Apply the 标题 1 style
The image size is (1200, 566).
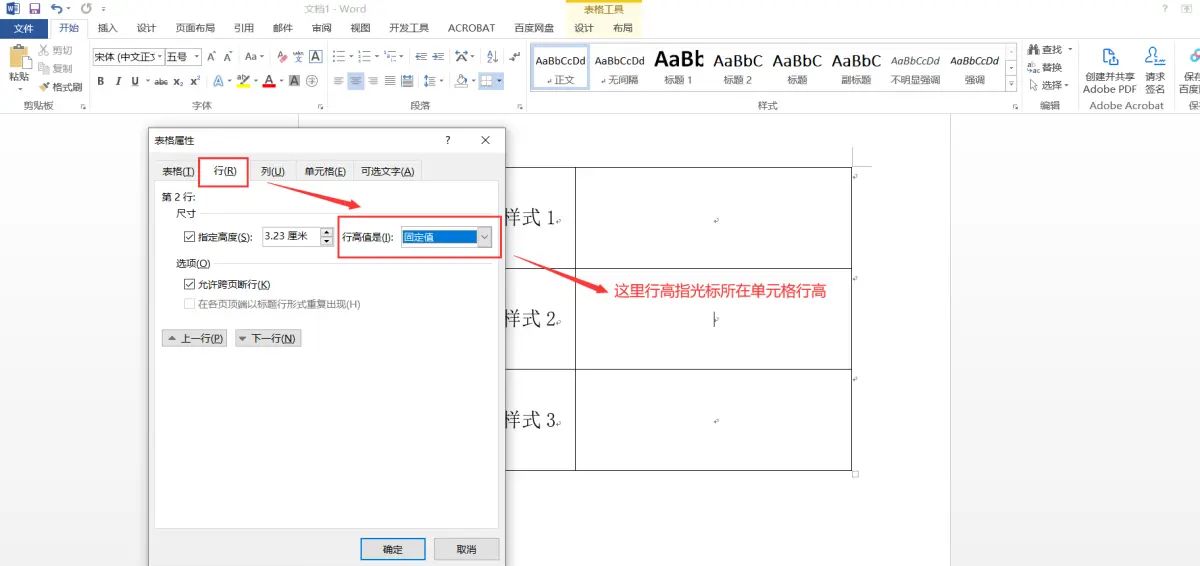point(679,66)
